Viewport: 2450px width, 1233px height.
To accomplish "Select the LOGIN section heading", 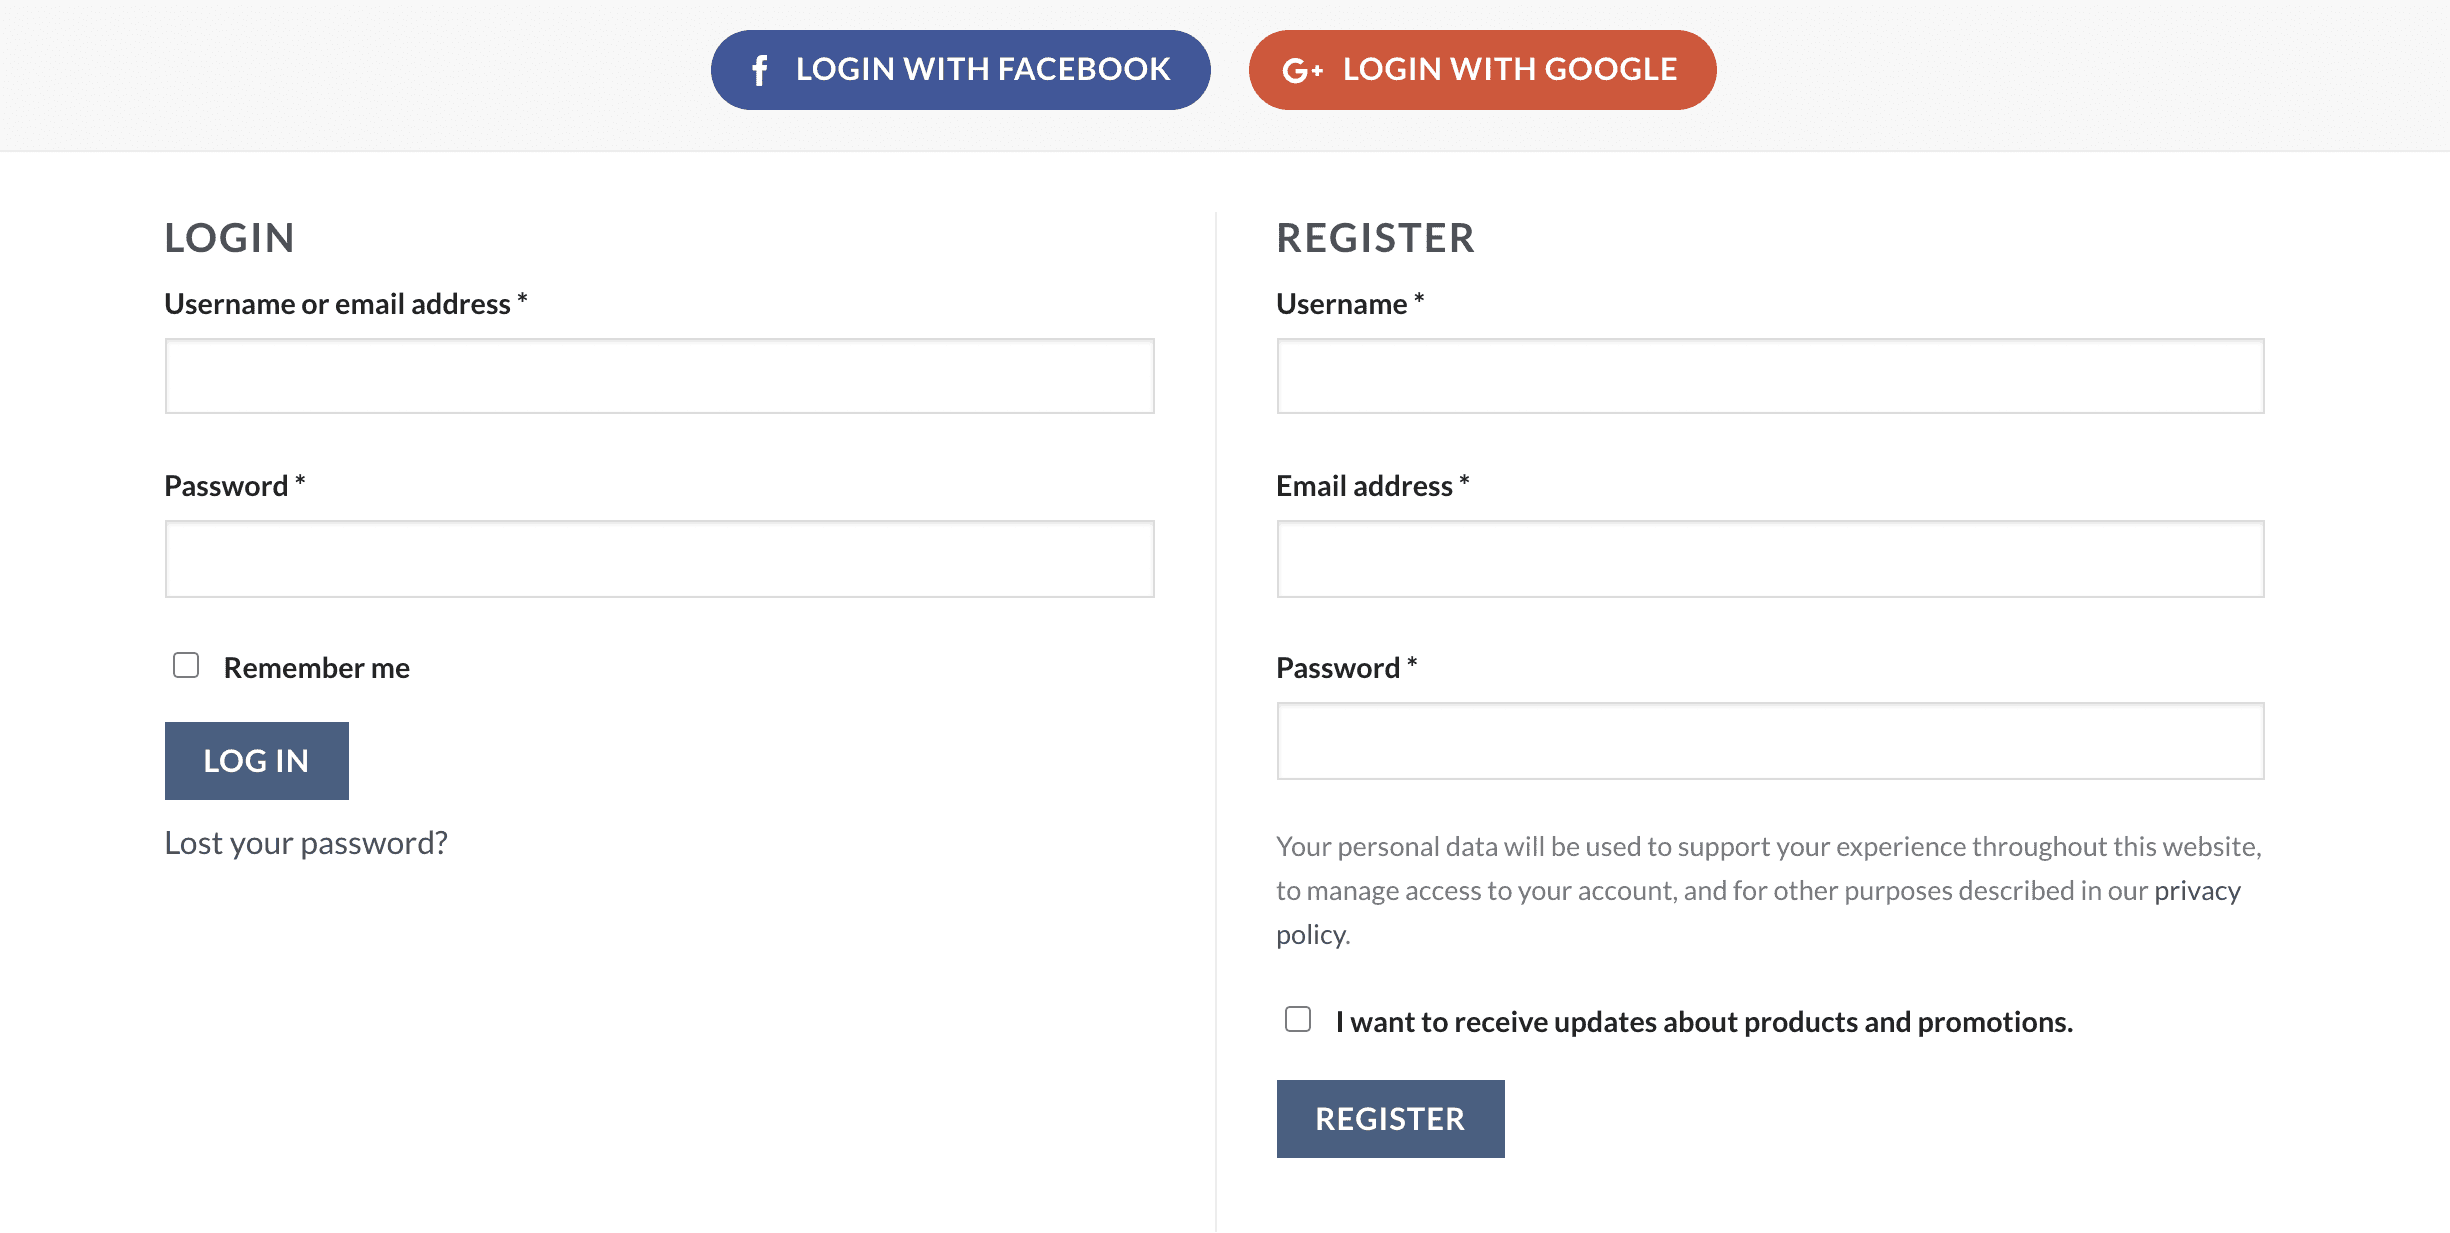I will click(x=229, y=238).
